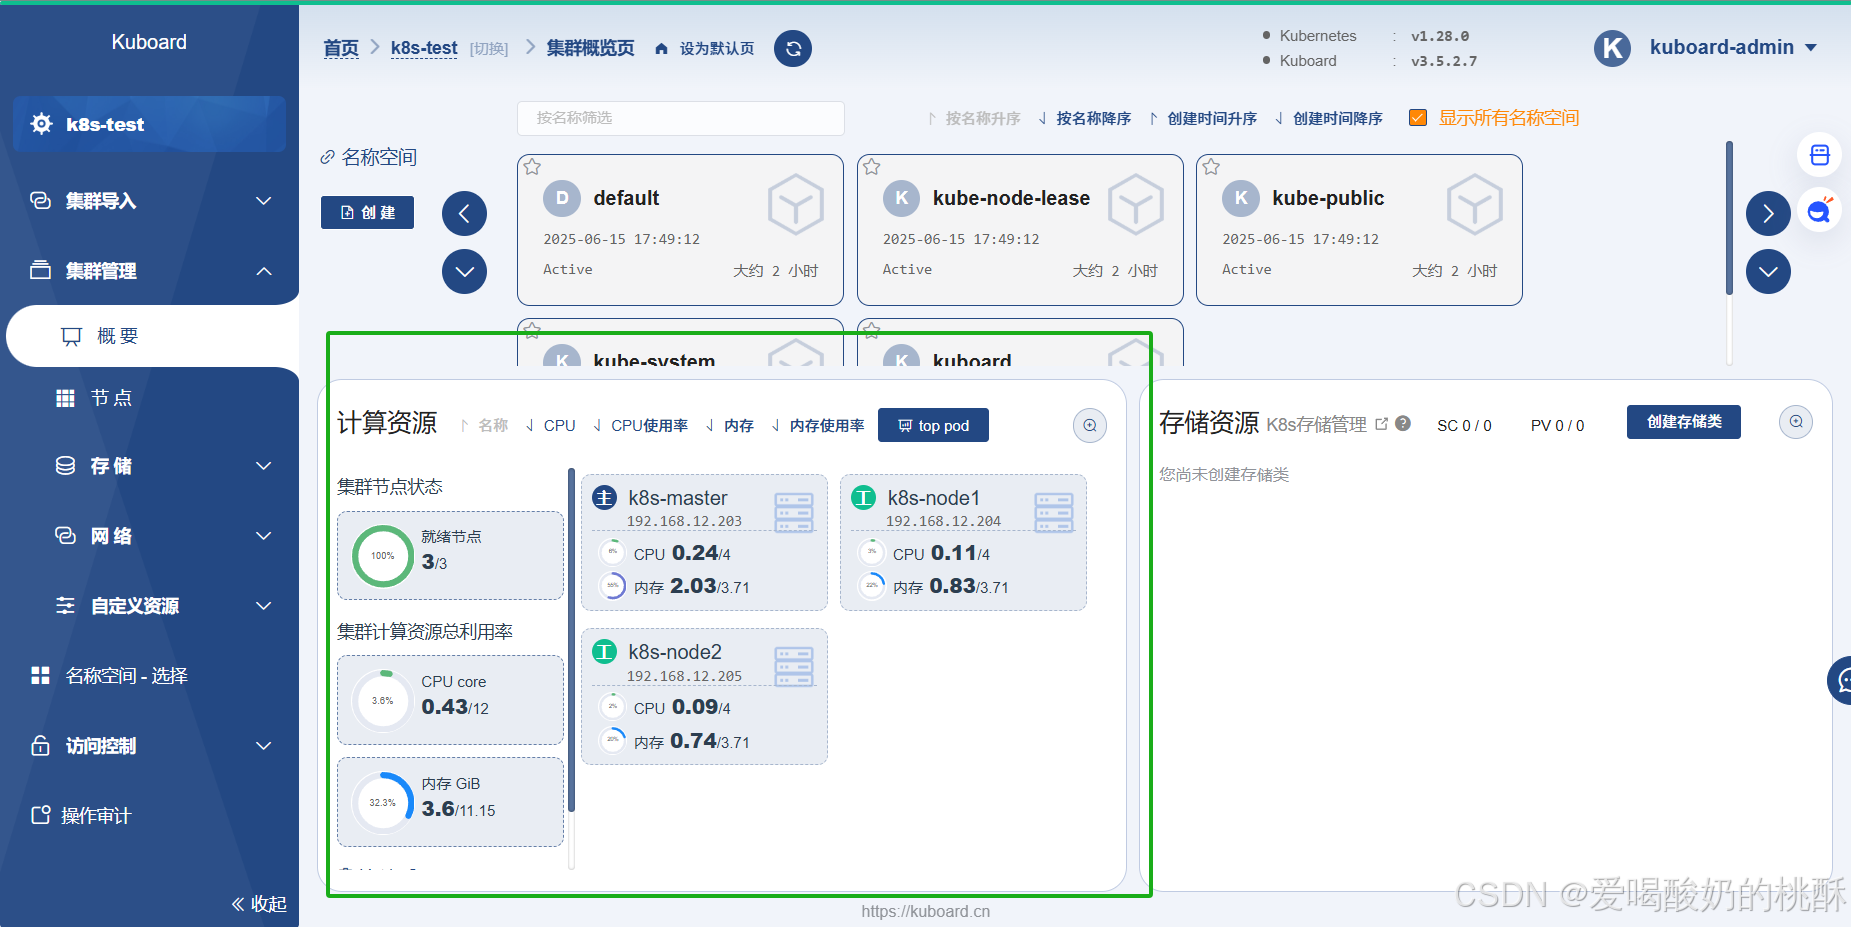Star the kube-public namespace card
Screen dimensions: 1851x927
tap(1211, 167)
